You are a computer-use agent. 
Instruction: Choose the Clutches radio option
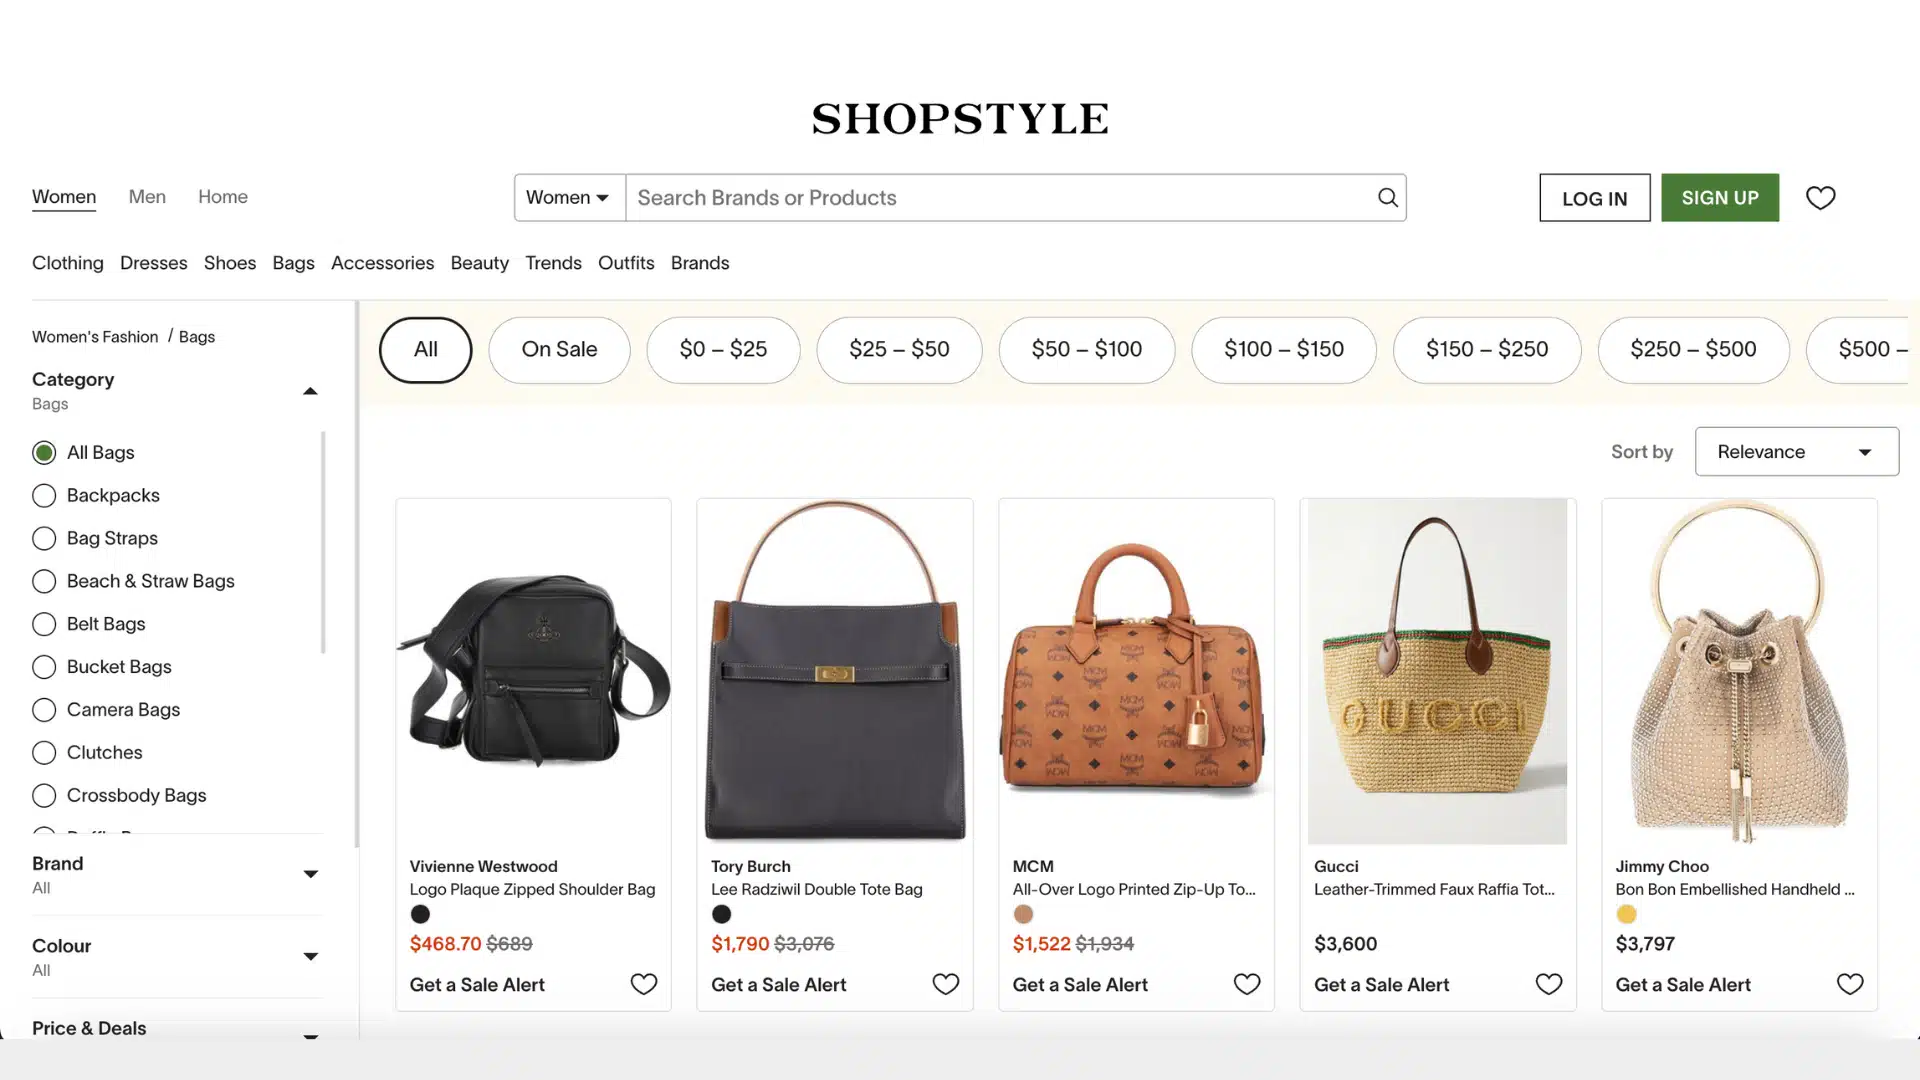(44, 753)
